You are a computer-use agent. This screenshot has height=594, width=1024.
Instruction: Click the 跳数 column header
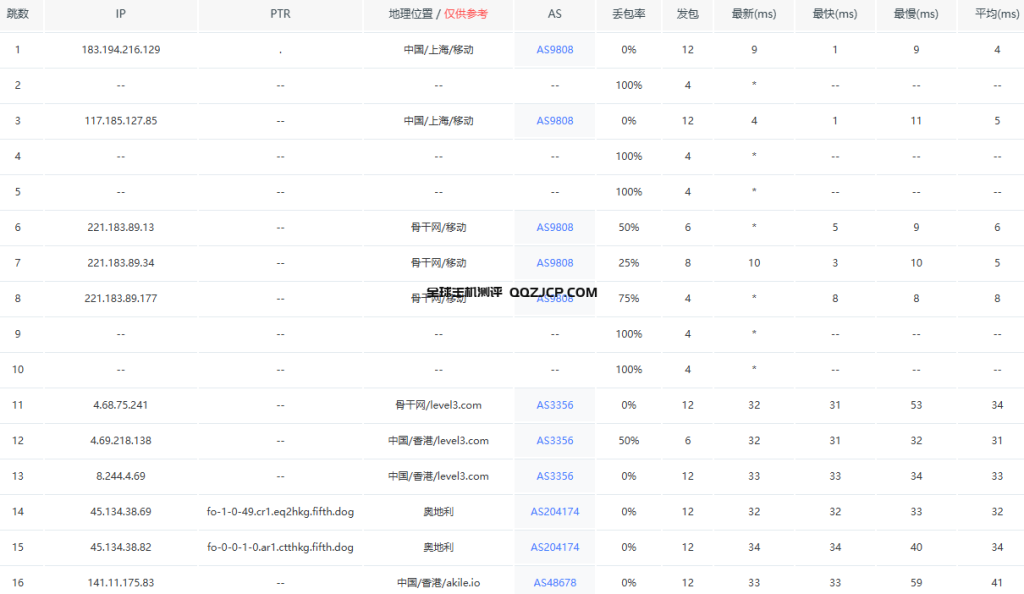(17, 14)
